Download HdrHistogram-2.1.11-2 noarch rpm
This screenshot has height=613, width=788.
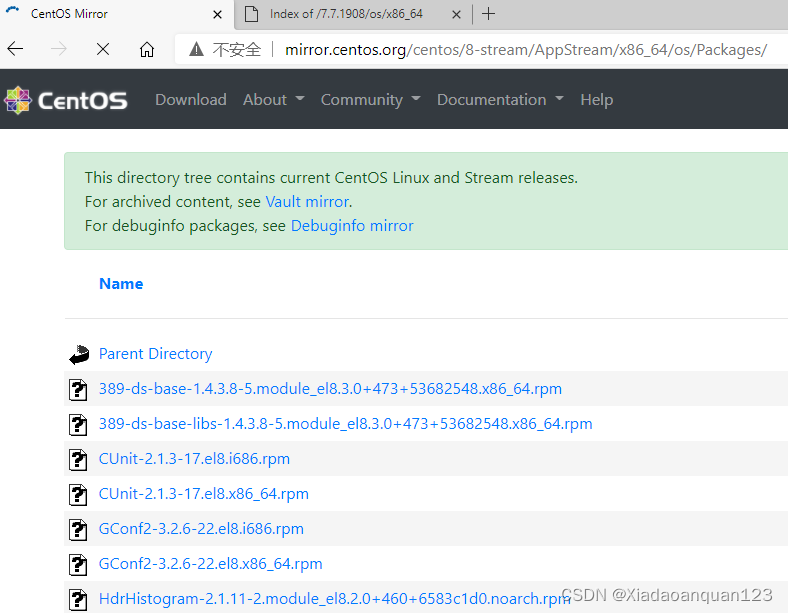click(335, 599)
